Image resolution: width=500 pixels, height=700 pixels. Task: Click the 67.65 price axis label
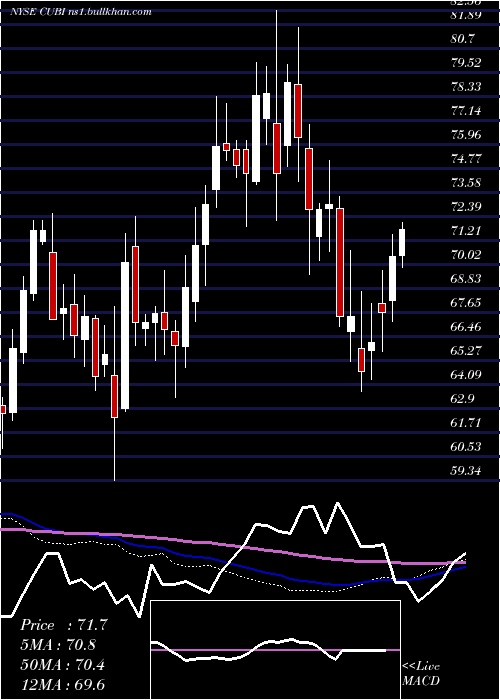[466, 303]
